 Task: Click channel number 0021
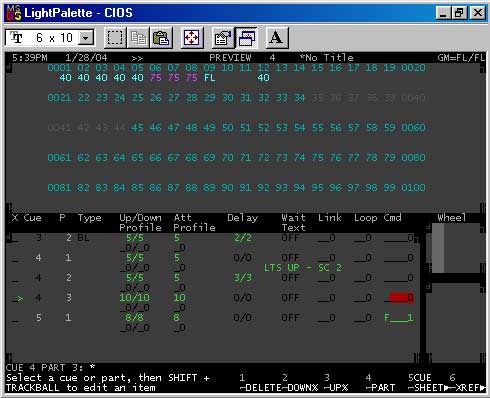[59, 98]
